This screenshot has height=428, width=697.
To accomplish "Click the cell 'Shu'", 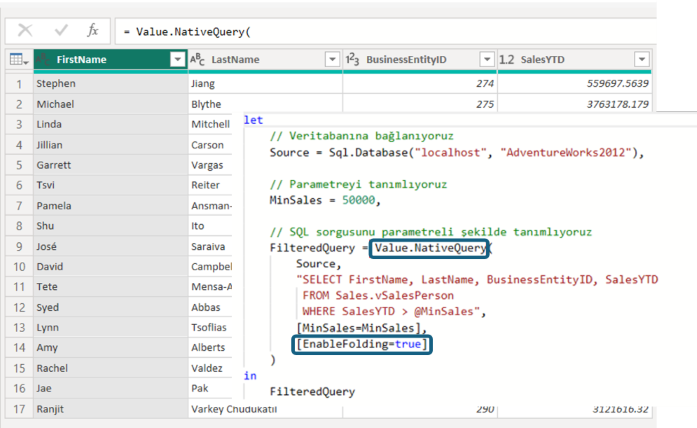I will click(110, 226).
